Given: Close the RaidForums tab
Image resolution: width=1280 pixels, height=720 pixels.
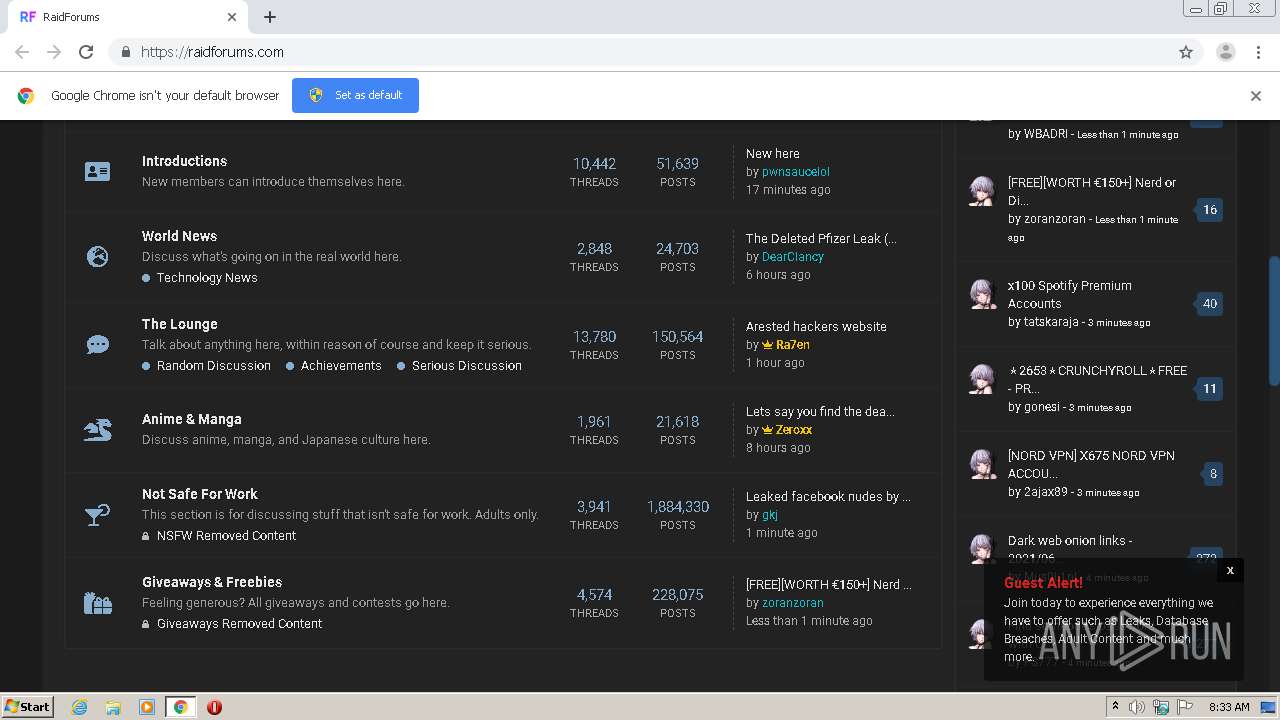Looking at the screenshot, I should [232, 17].
